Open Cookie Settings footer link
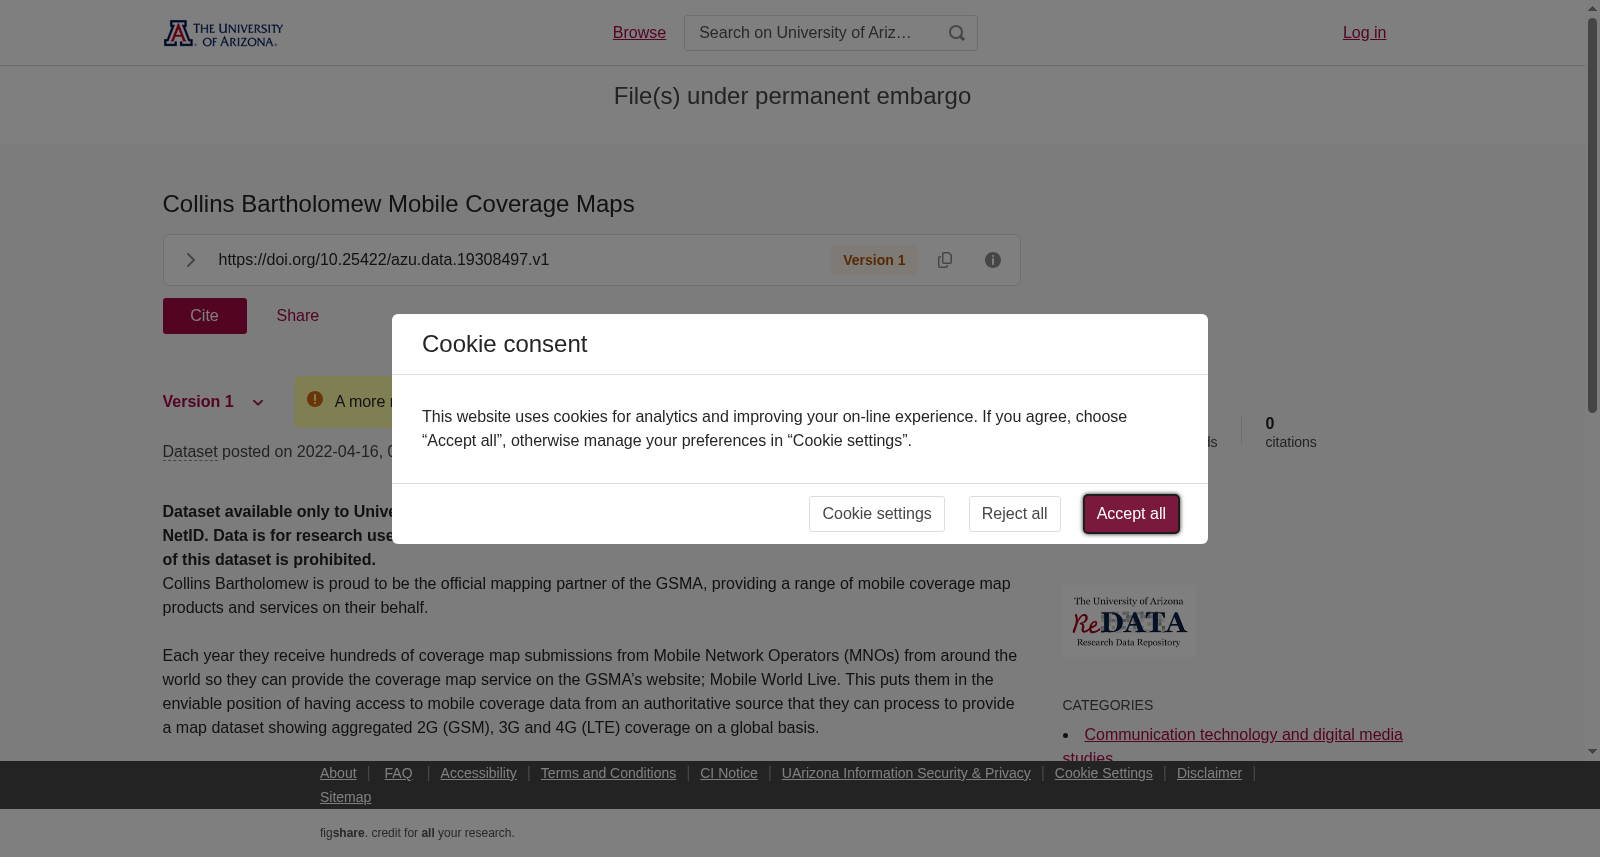This screenshot has height=857, width=1600. tap(1104, 773)
